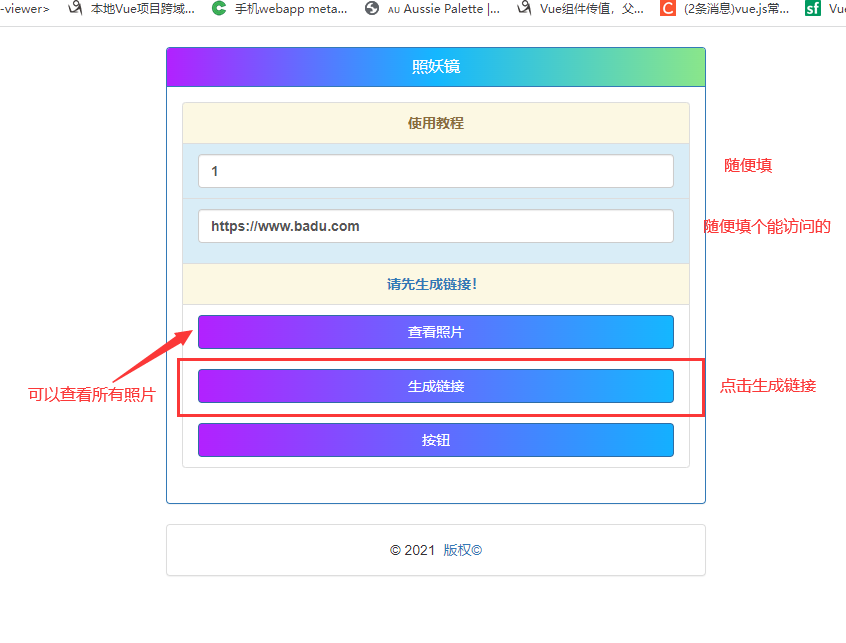Open the (2条消息)vue.js常 bookmark label

[x=736, y=9]
